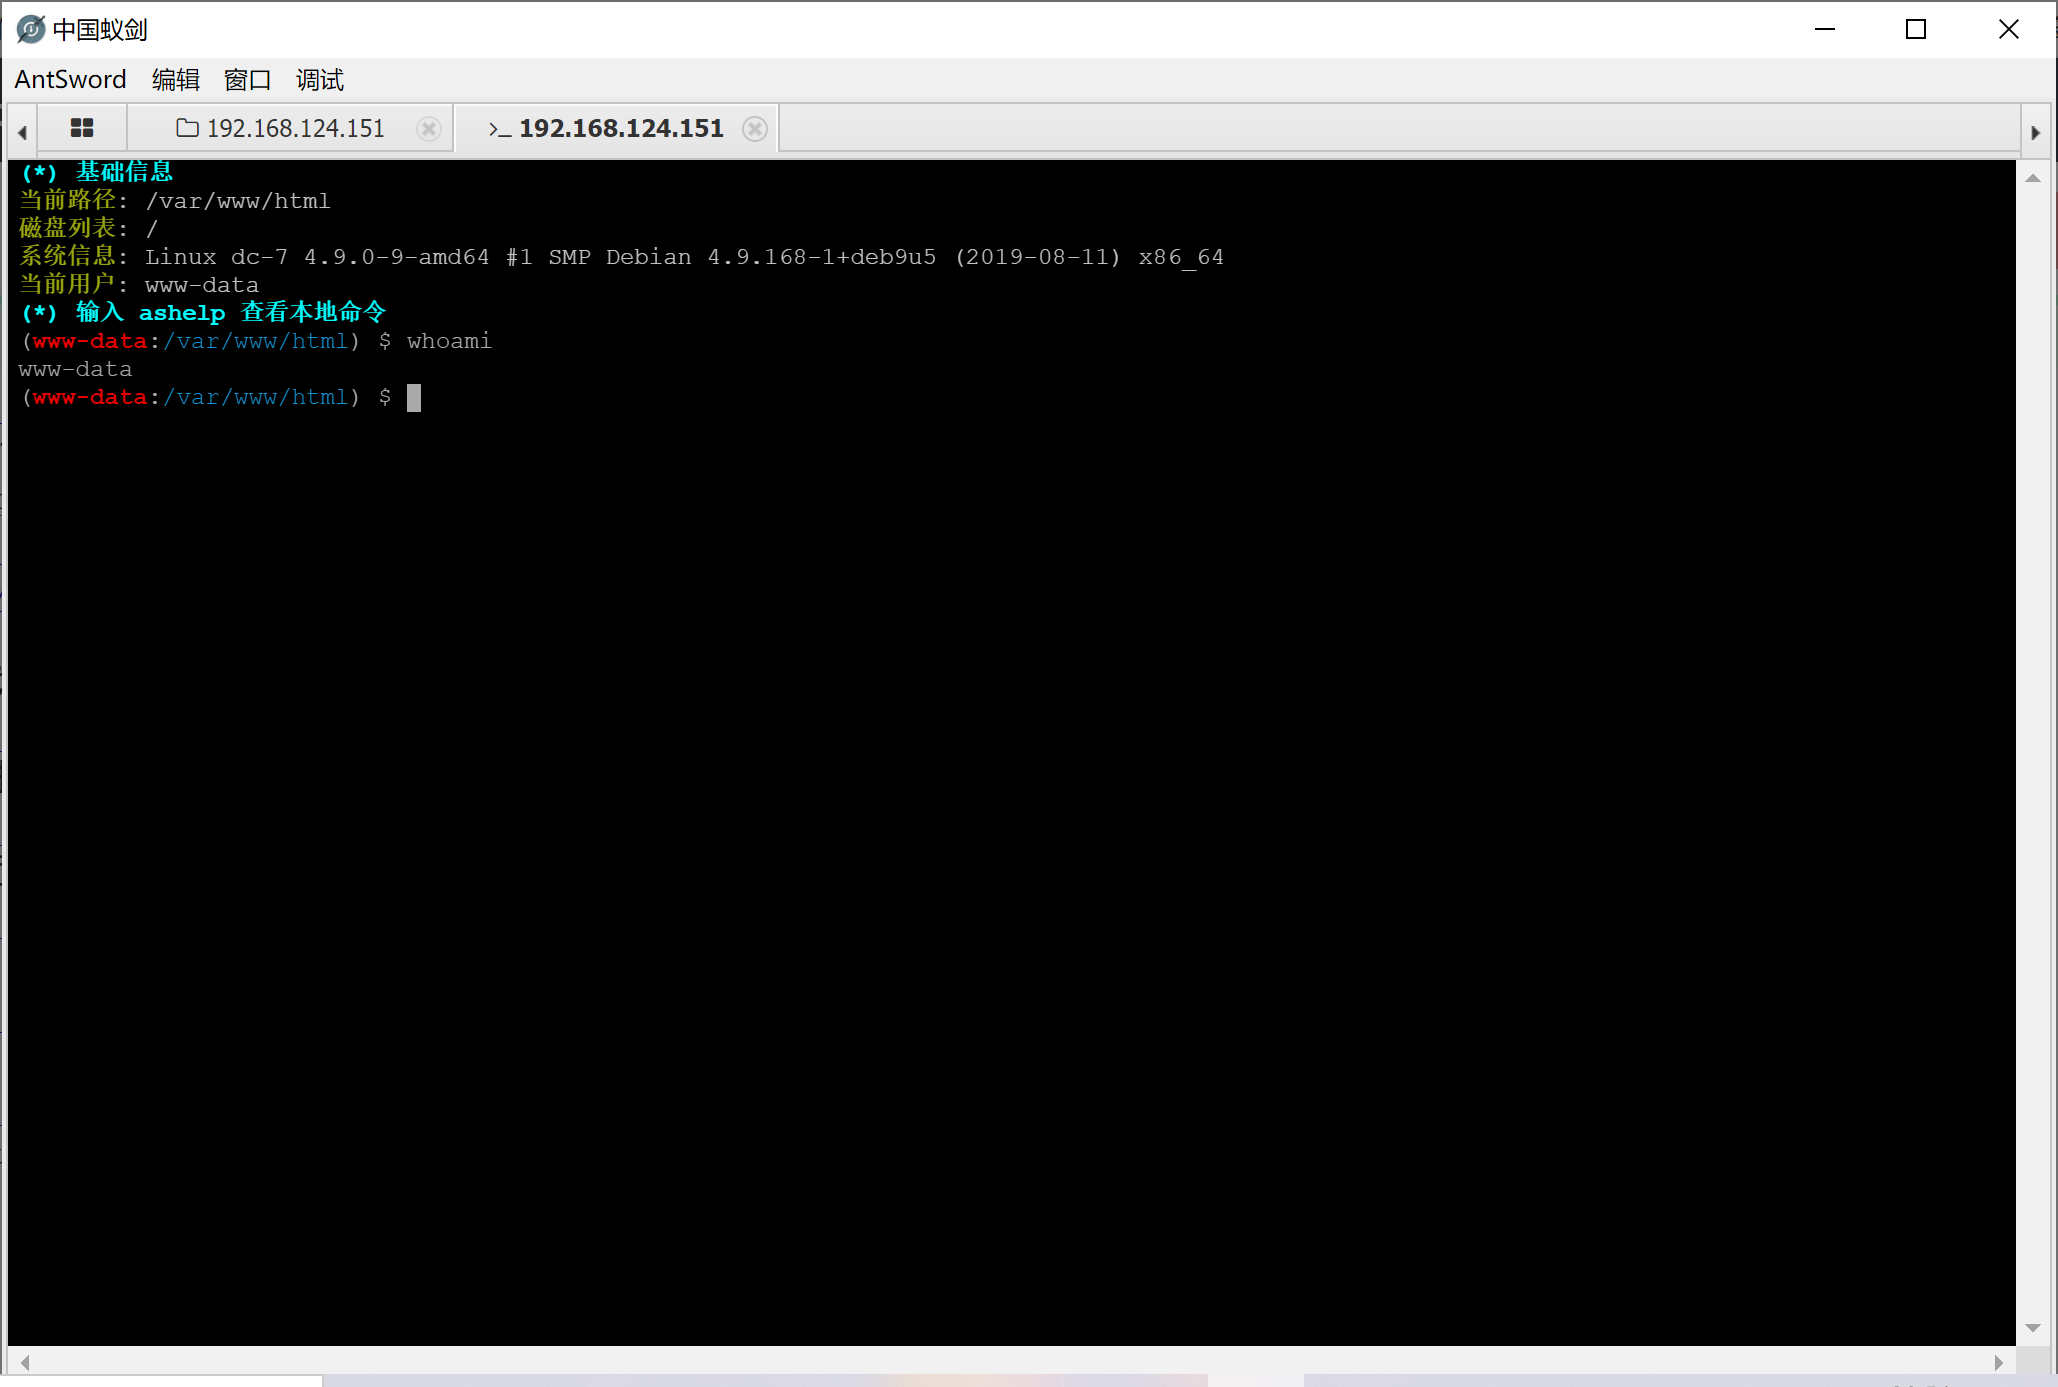Image resolution: width=2058 pixels, height=1387 pixels.
Task: Click the system info line 'Linux dc-7'
Action: [x=621, y=257]
